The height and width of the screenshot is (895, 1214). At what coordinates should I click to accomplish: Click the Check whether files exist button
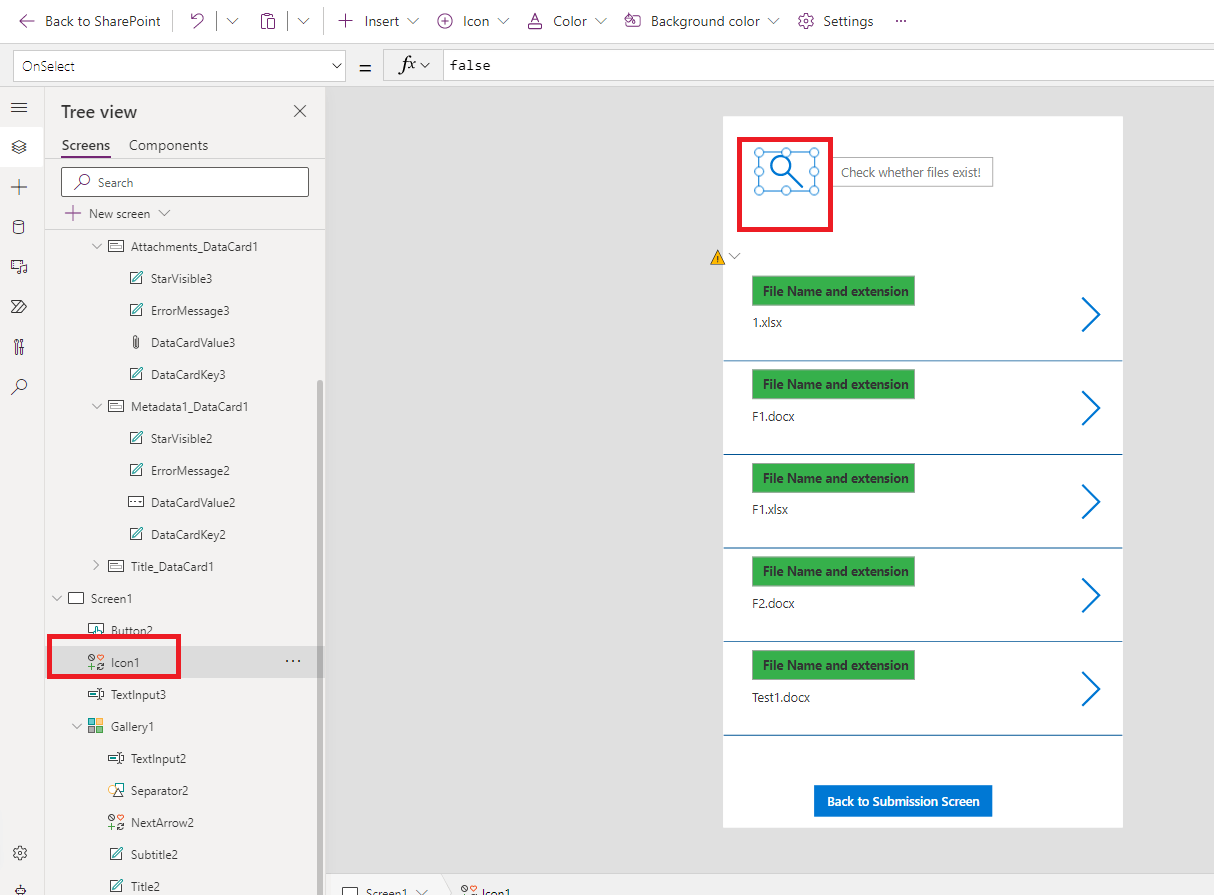911,172
